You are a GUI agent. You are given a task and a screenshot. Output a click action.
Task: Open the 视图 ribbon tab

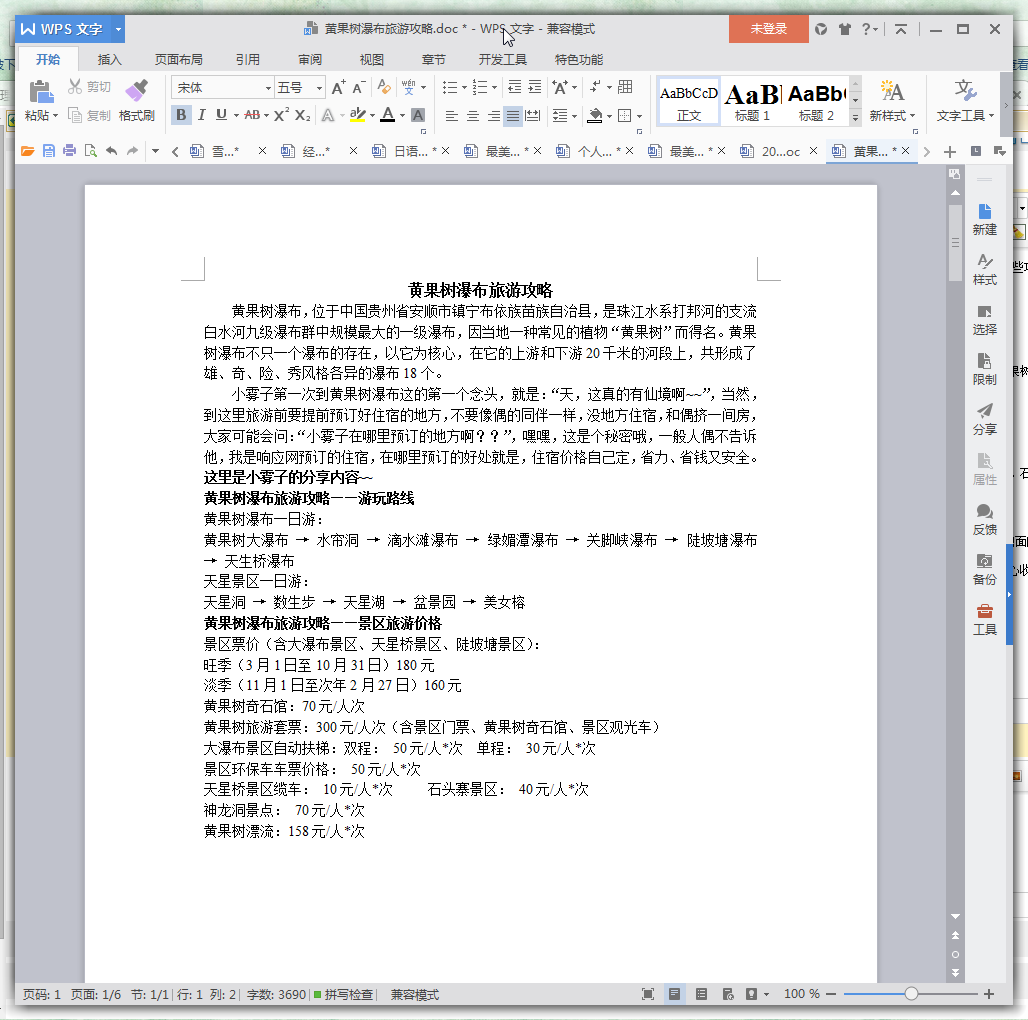[372, 60]
